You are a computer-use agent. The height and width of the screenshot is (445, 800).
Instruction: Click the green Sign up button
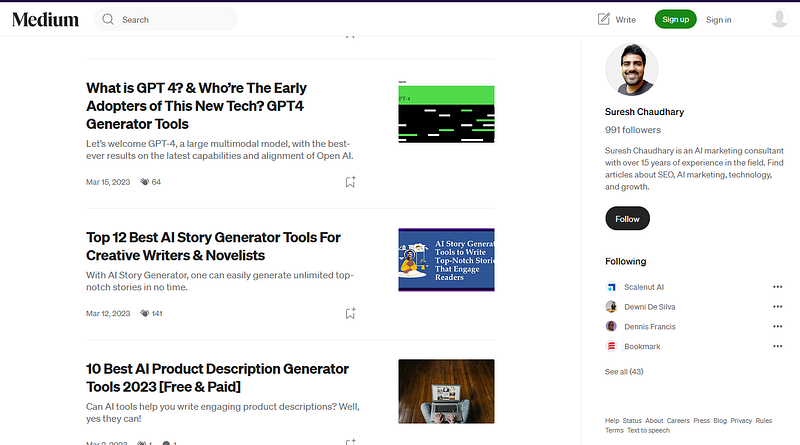click(x=676, y=19)
